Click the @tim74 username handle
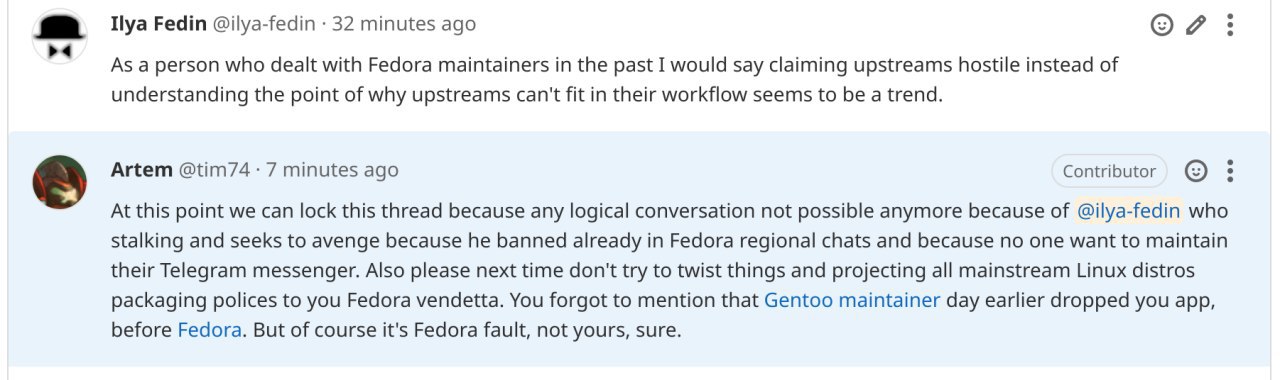1280x380 pixels. [214, 170]
